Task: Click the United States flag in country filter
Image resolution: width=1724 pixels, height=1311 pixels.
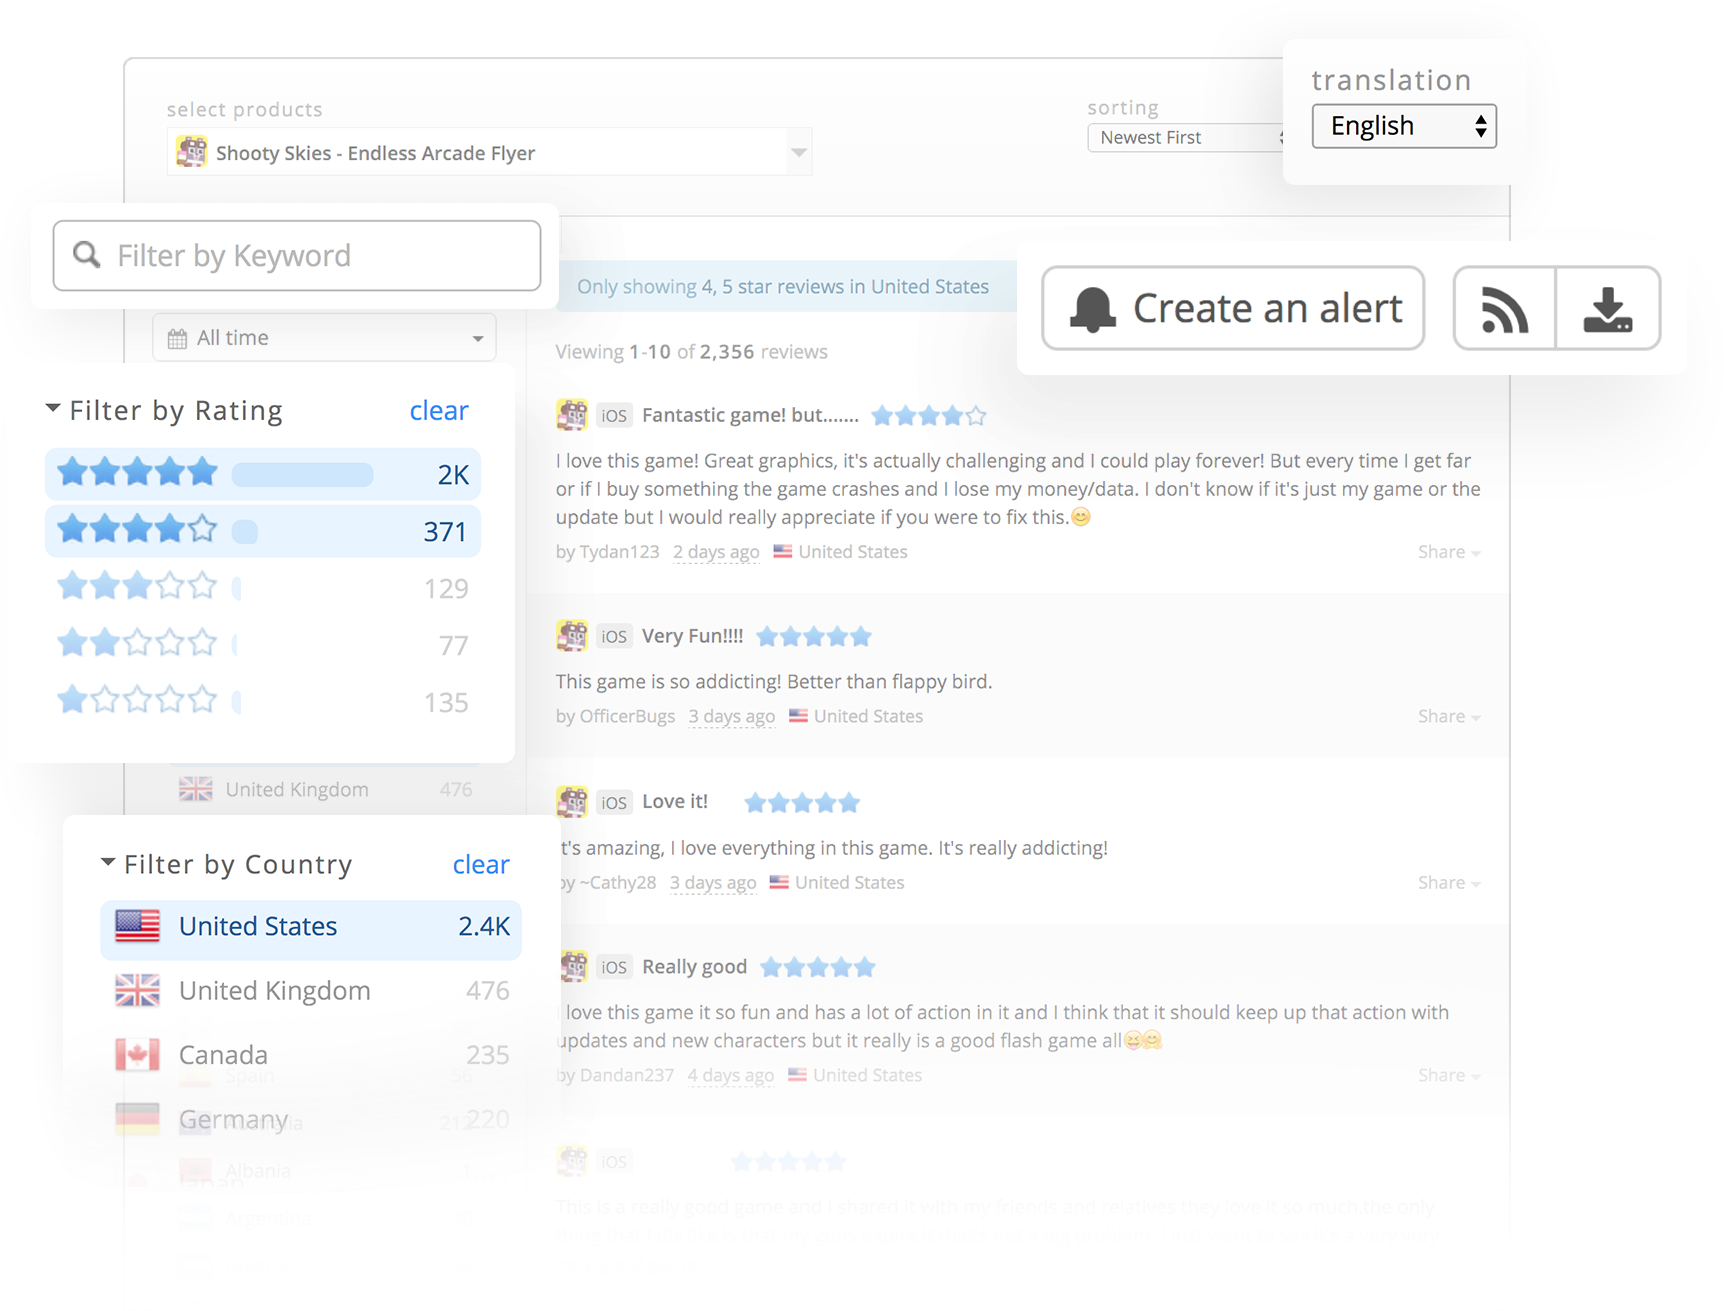Action: coord(137,926)
